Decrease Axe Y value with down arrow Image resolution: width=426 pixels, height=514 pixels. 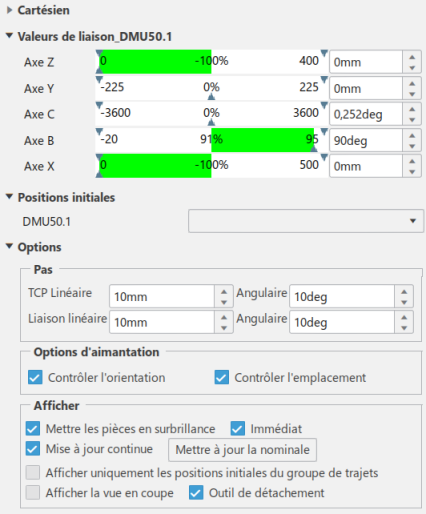pos(412,94)
